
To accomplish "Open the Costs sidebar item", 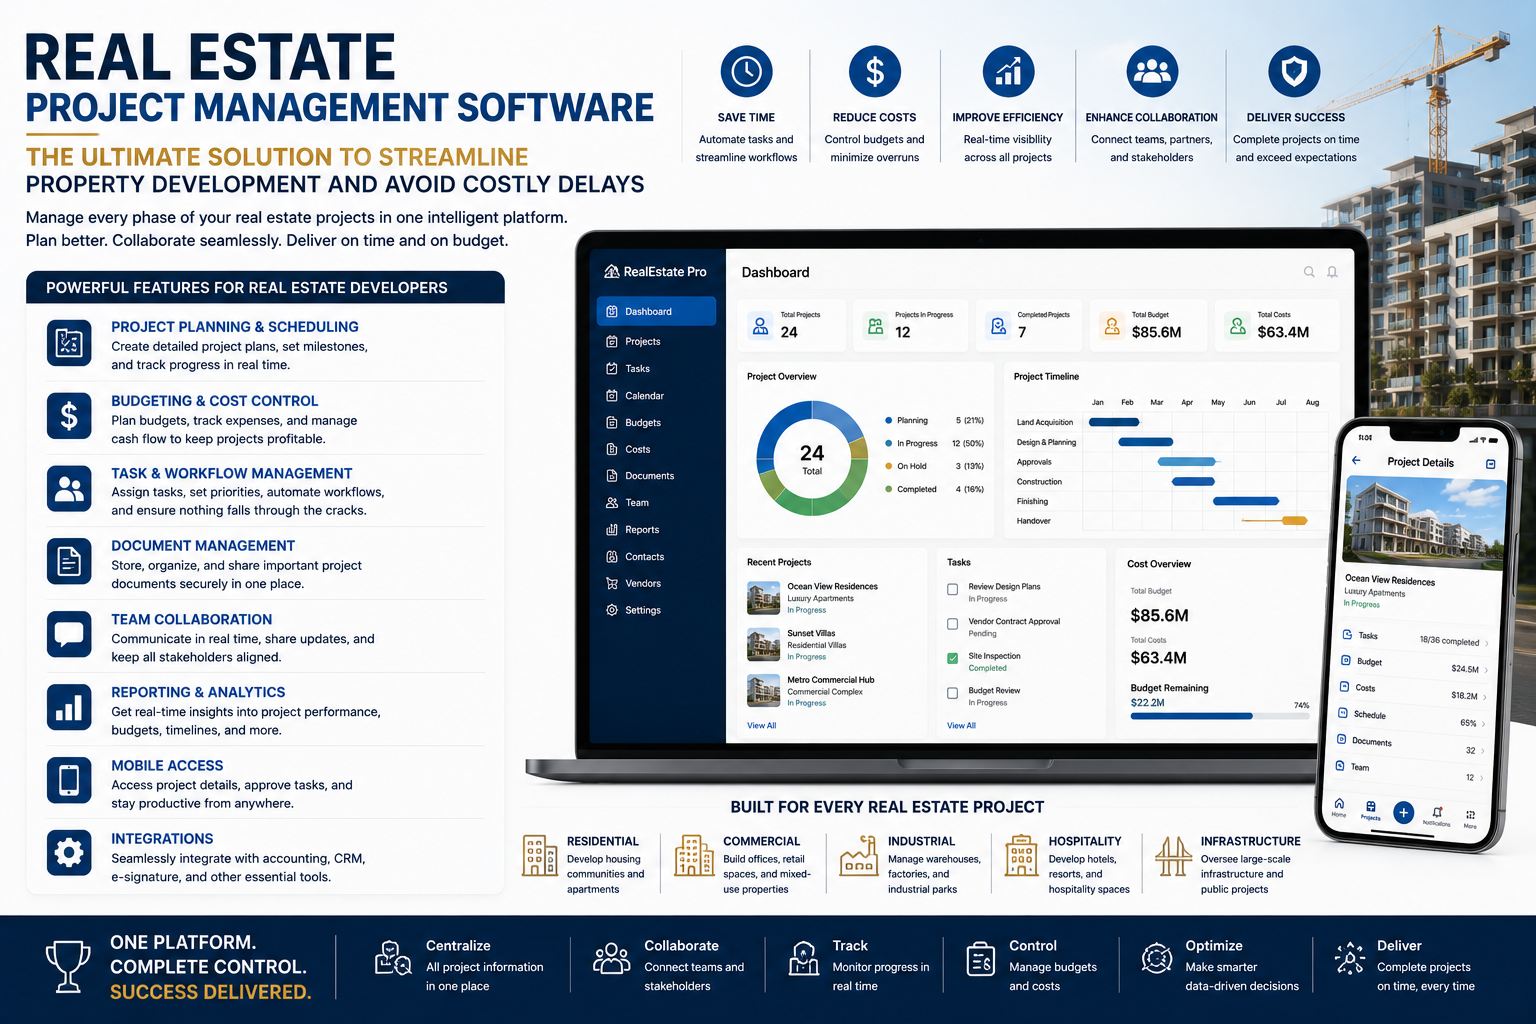I will coord(629,450).
